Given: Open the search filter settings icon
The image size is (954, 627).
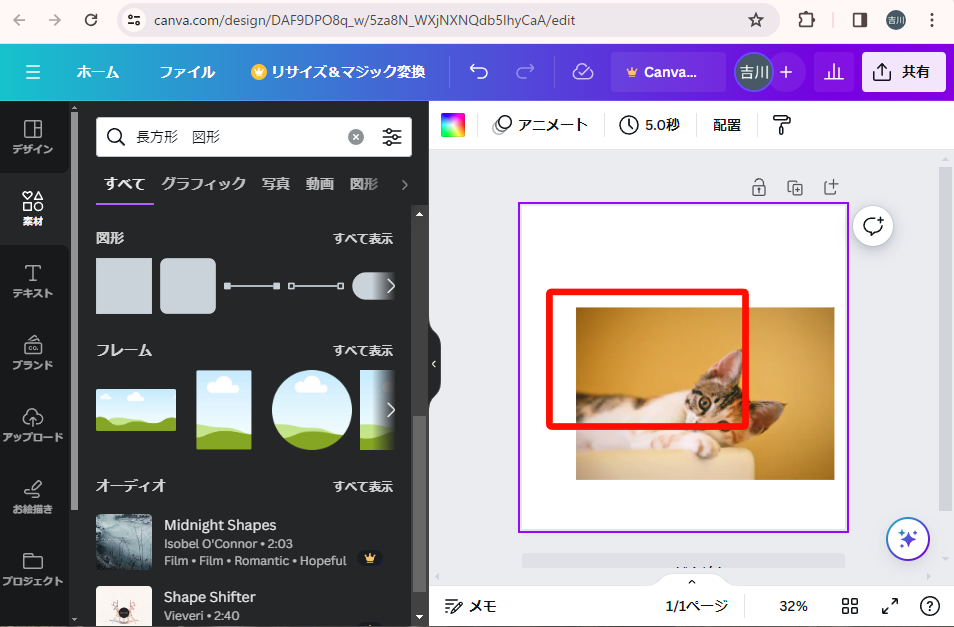Looking at the screenshot, I should [x=392, y=137].
